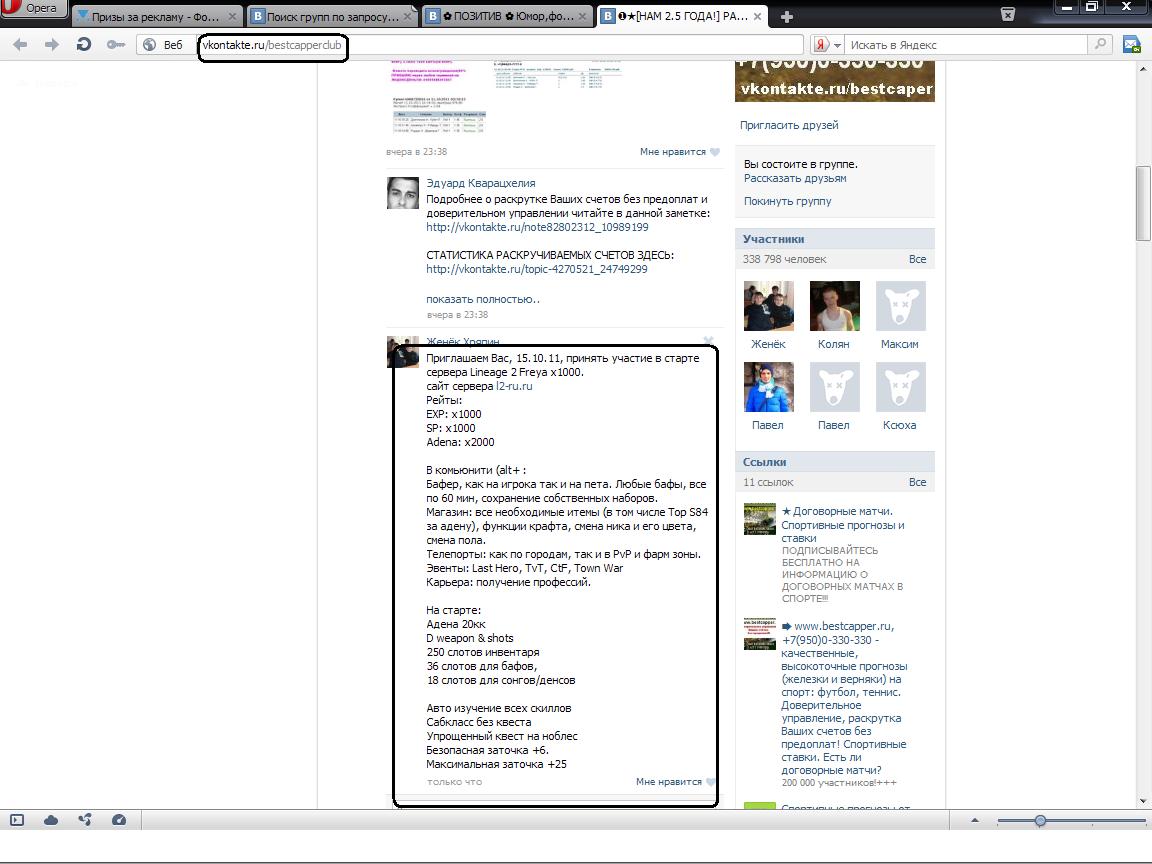Open the arrow next to the zoom slider
This screenshot has width=1152, height=864.
(975, 820)
